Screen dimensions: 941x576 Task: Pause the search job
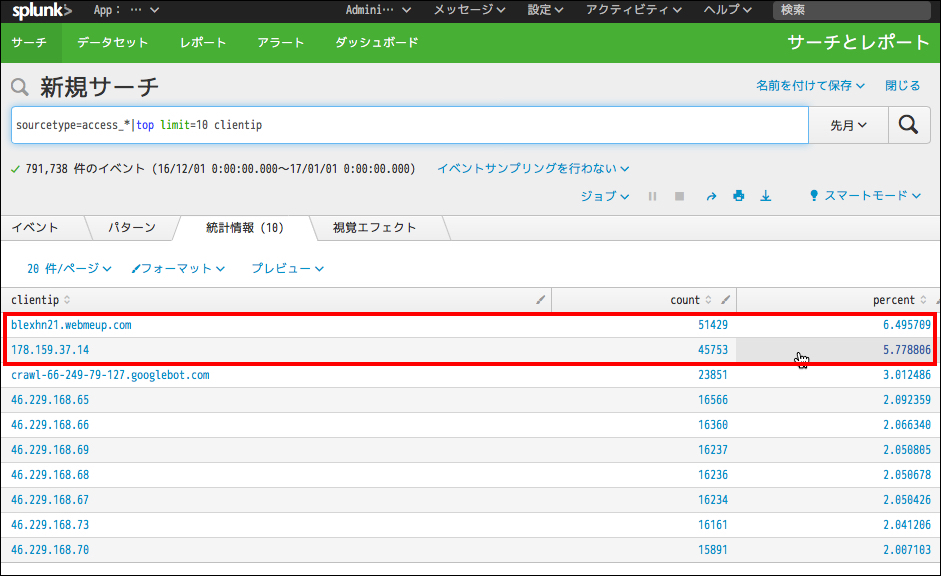[653, 197]
